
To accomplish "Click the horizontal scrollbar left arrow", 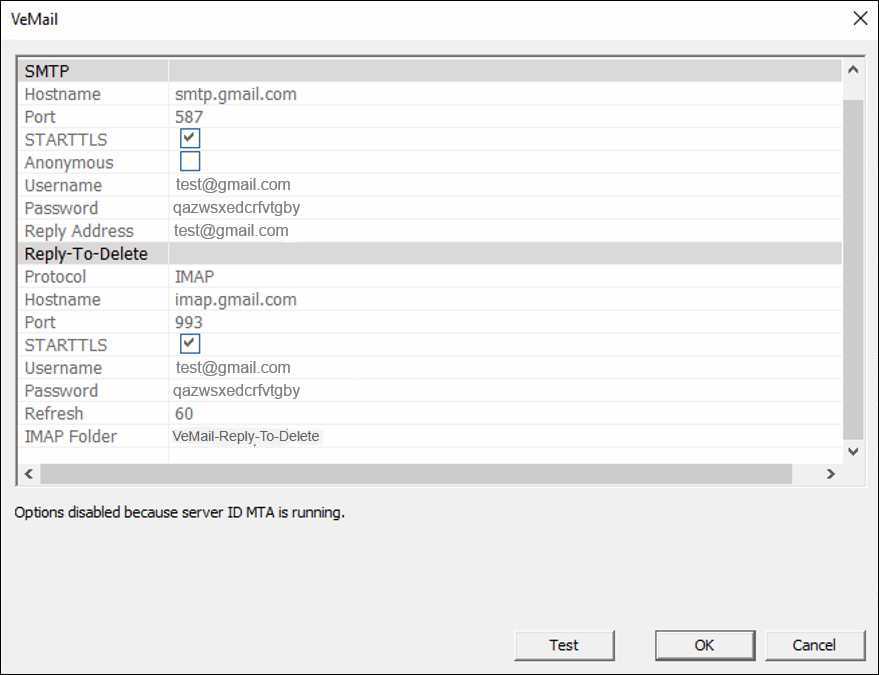I will coord(29,474).
